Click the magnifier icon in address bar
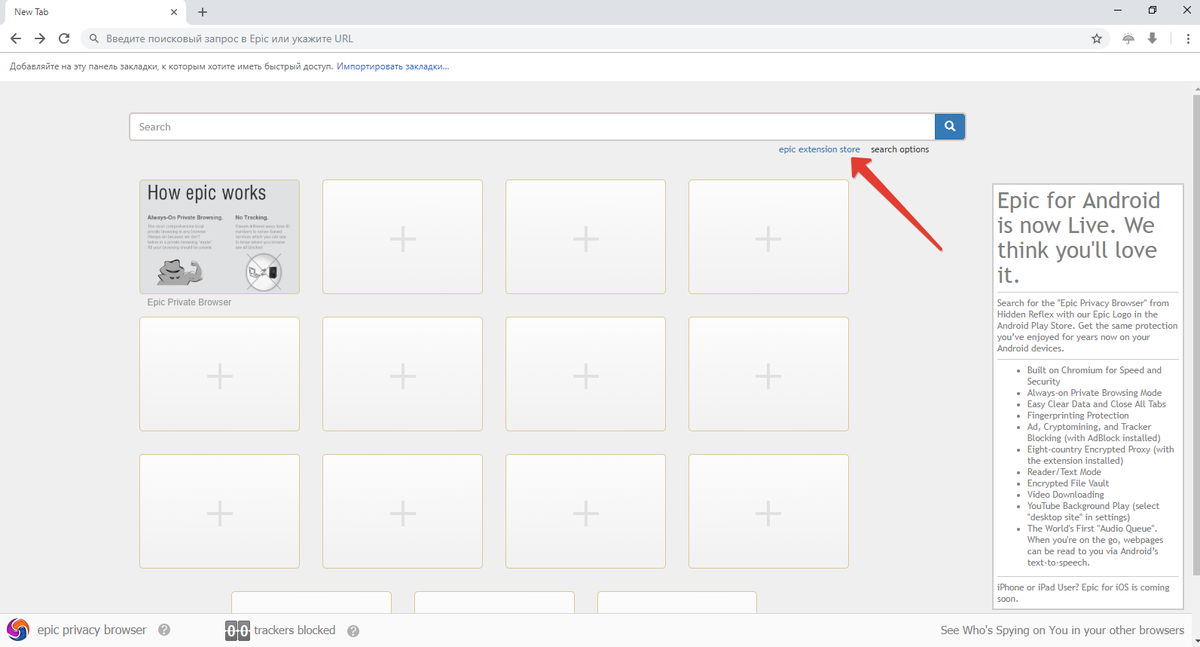This screenshot has width=1200, height=647. tap(94, 39)
